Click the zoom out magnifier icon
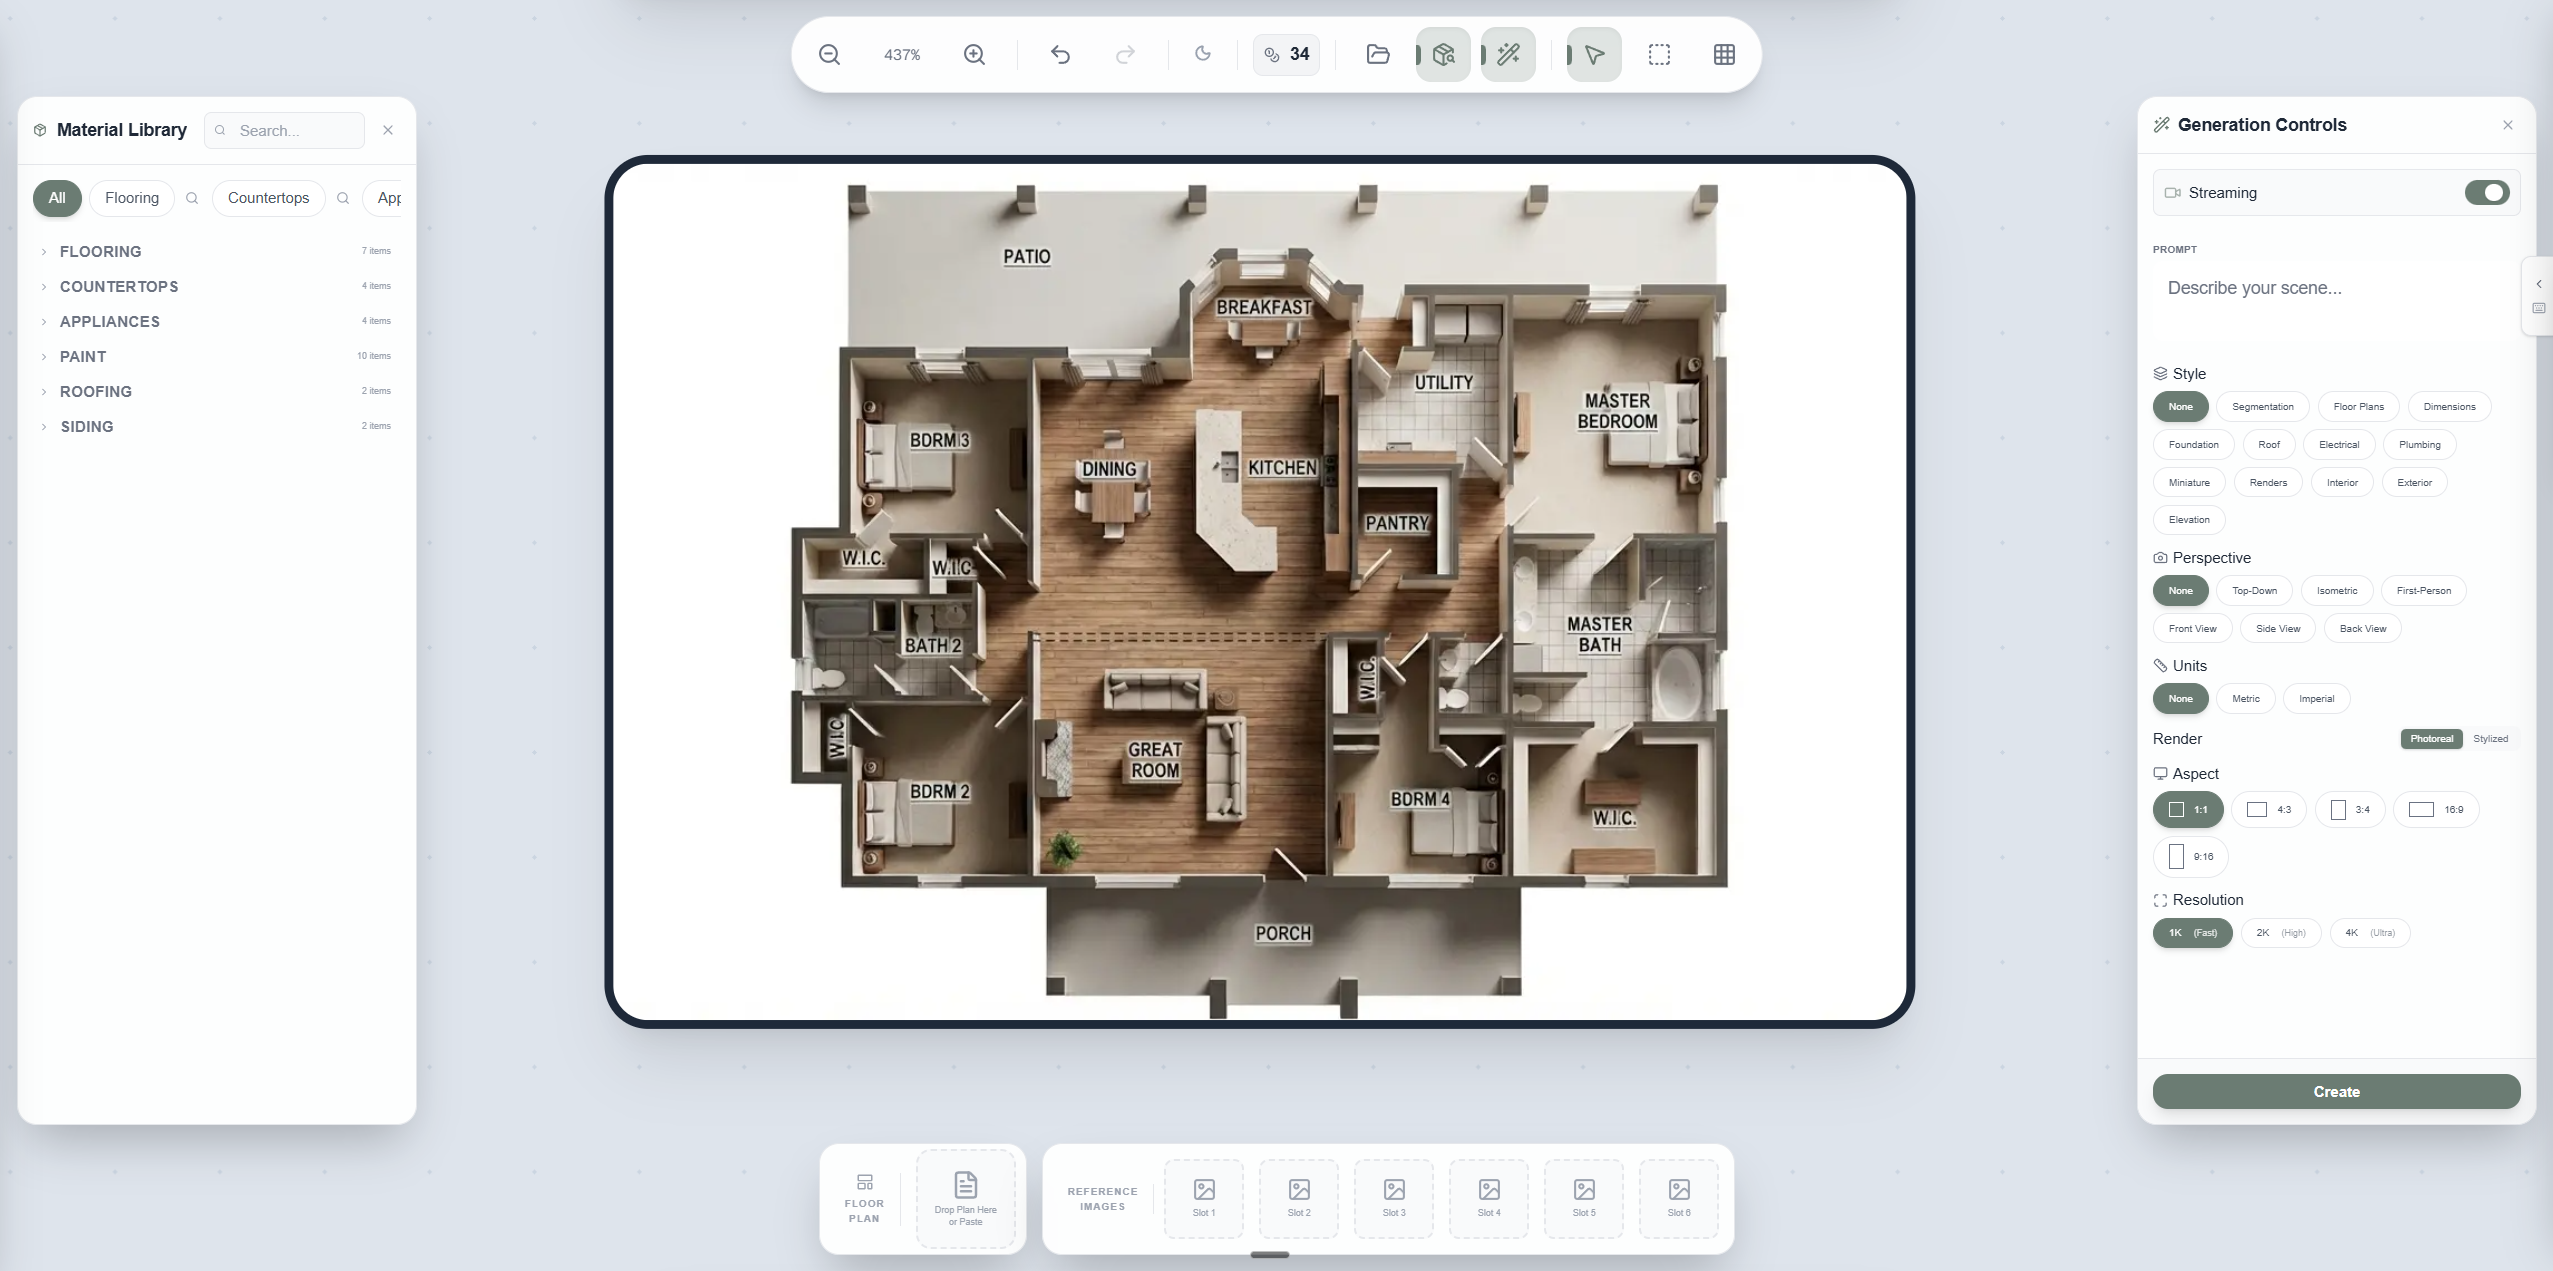 [829, 55]
